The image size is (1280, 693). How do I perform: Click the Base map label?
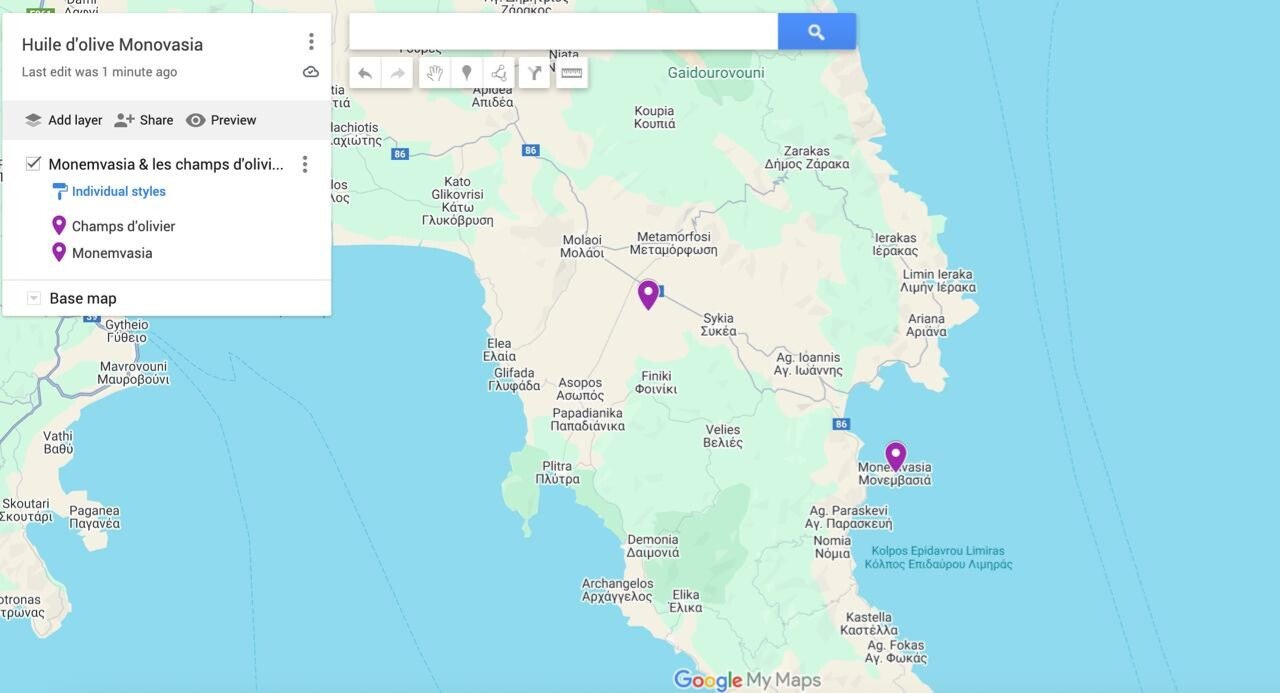click(x=83, y=298)
